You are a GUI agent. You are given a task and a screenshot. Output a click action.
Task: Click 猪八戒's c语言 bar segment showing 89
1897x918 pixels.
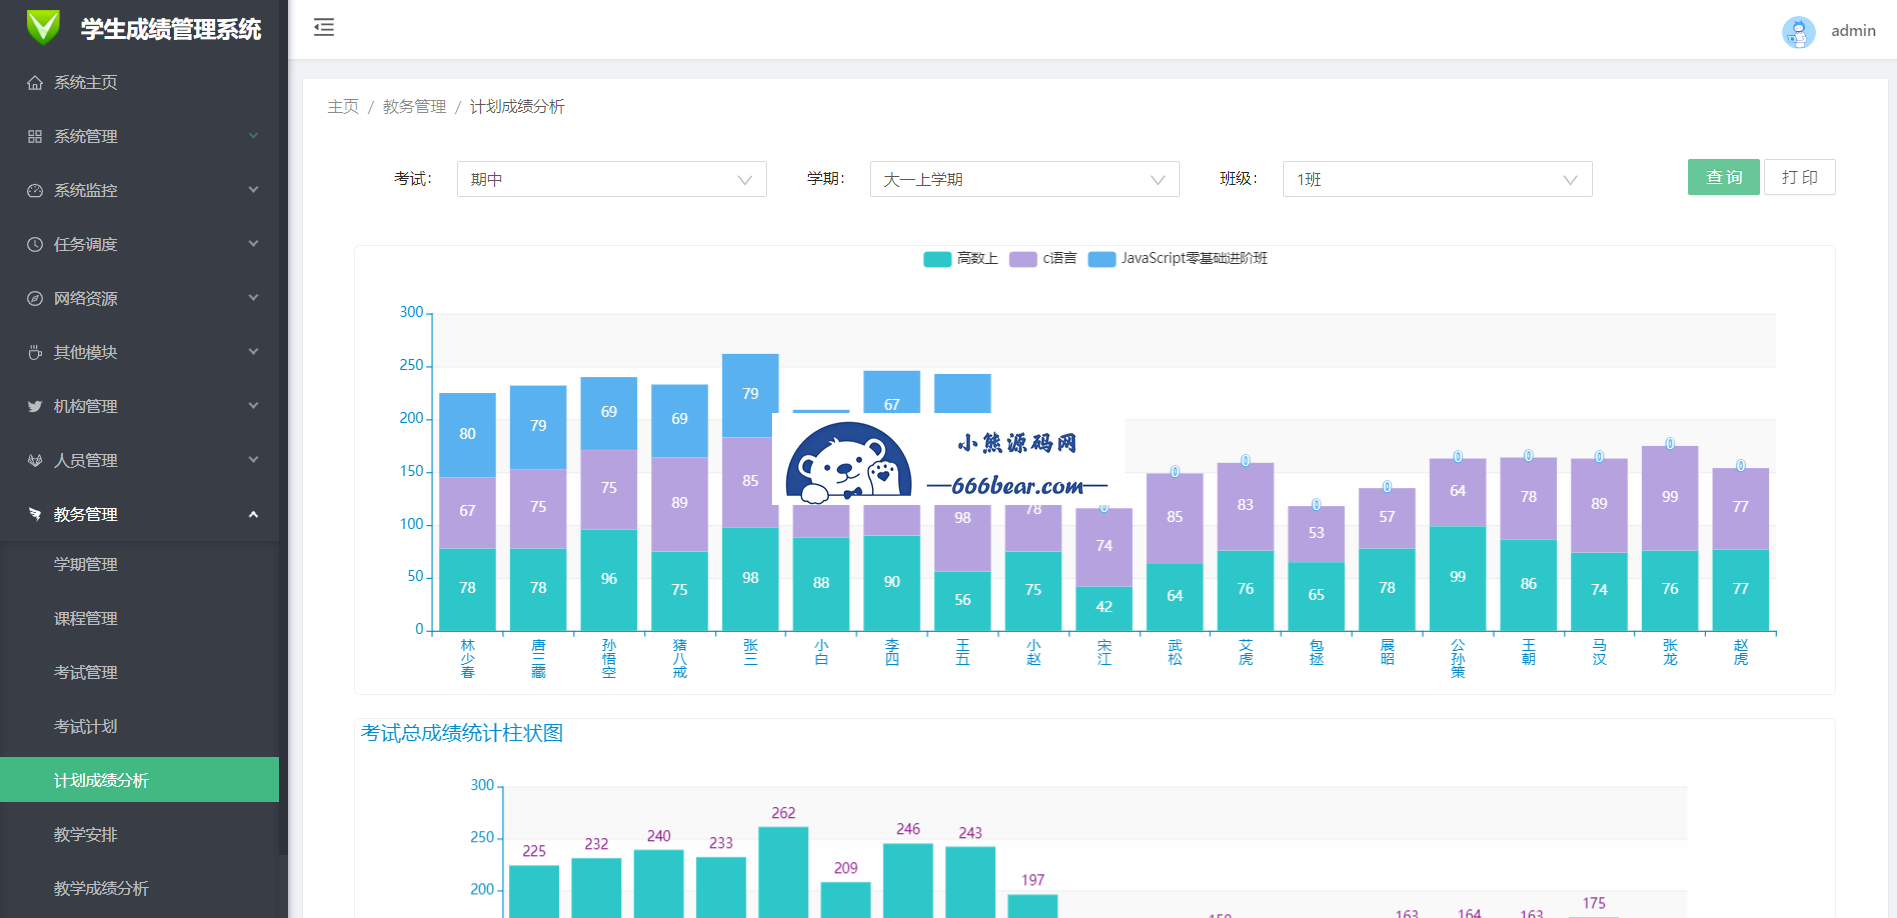click(680, 505)
